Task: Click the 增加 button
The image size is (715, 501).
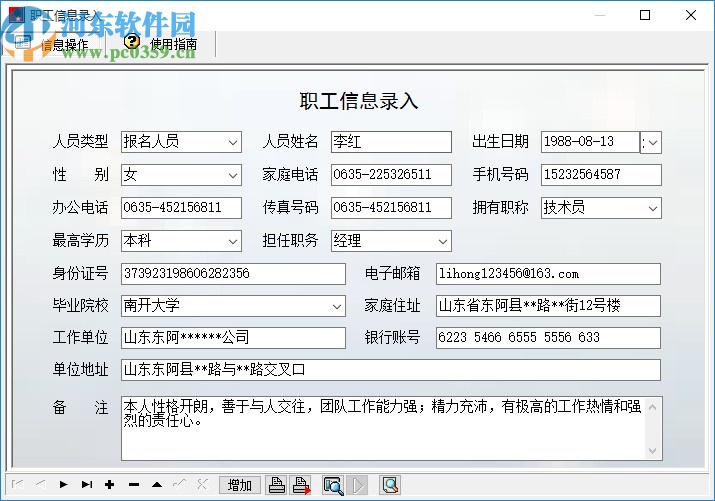Action: [240, 485]
